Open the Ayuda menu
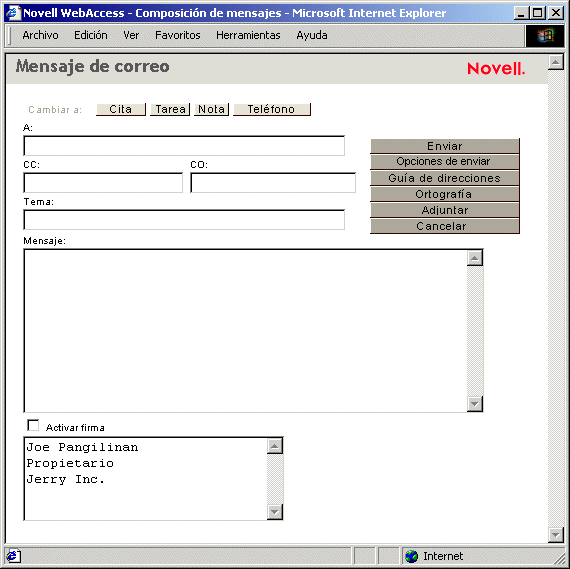The image size is (570, 569). [312, 35]
